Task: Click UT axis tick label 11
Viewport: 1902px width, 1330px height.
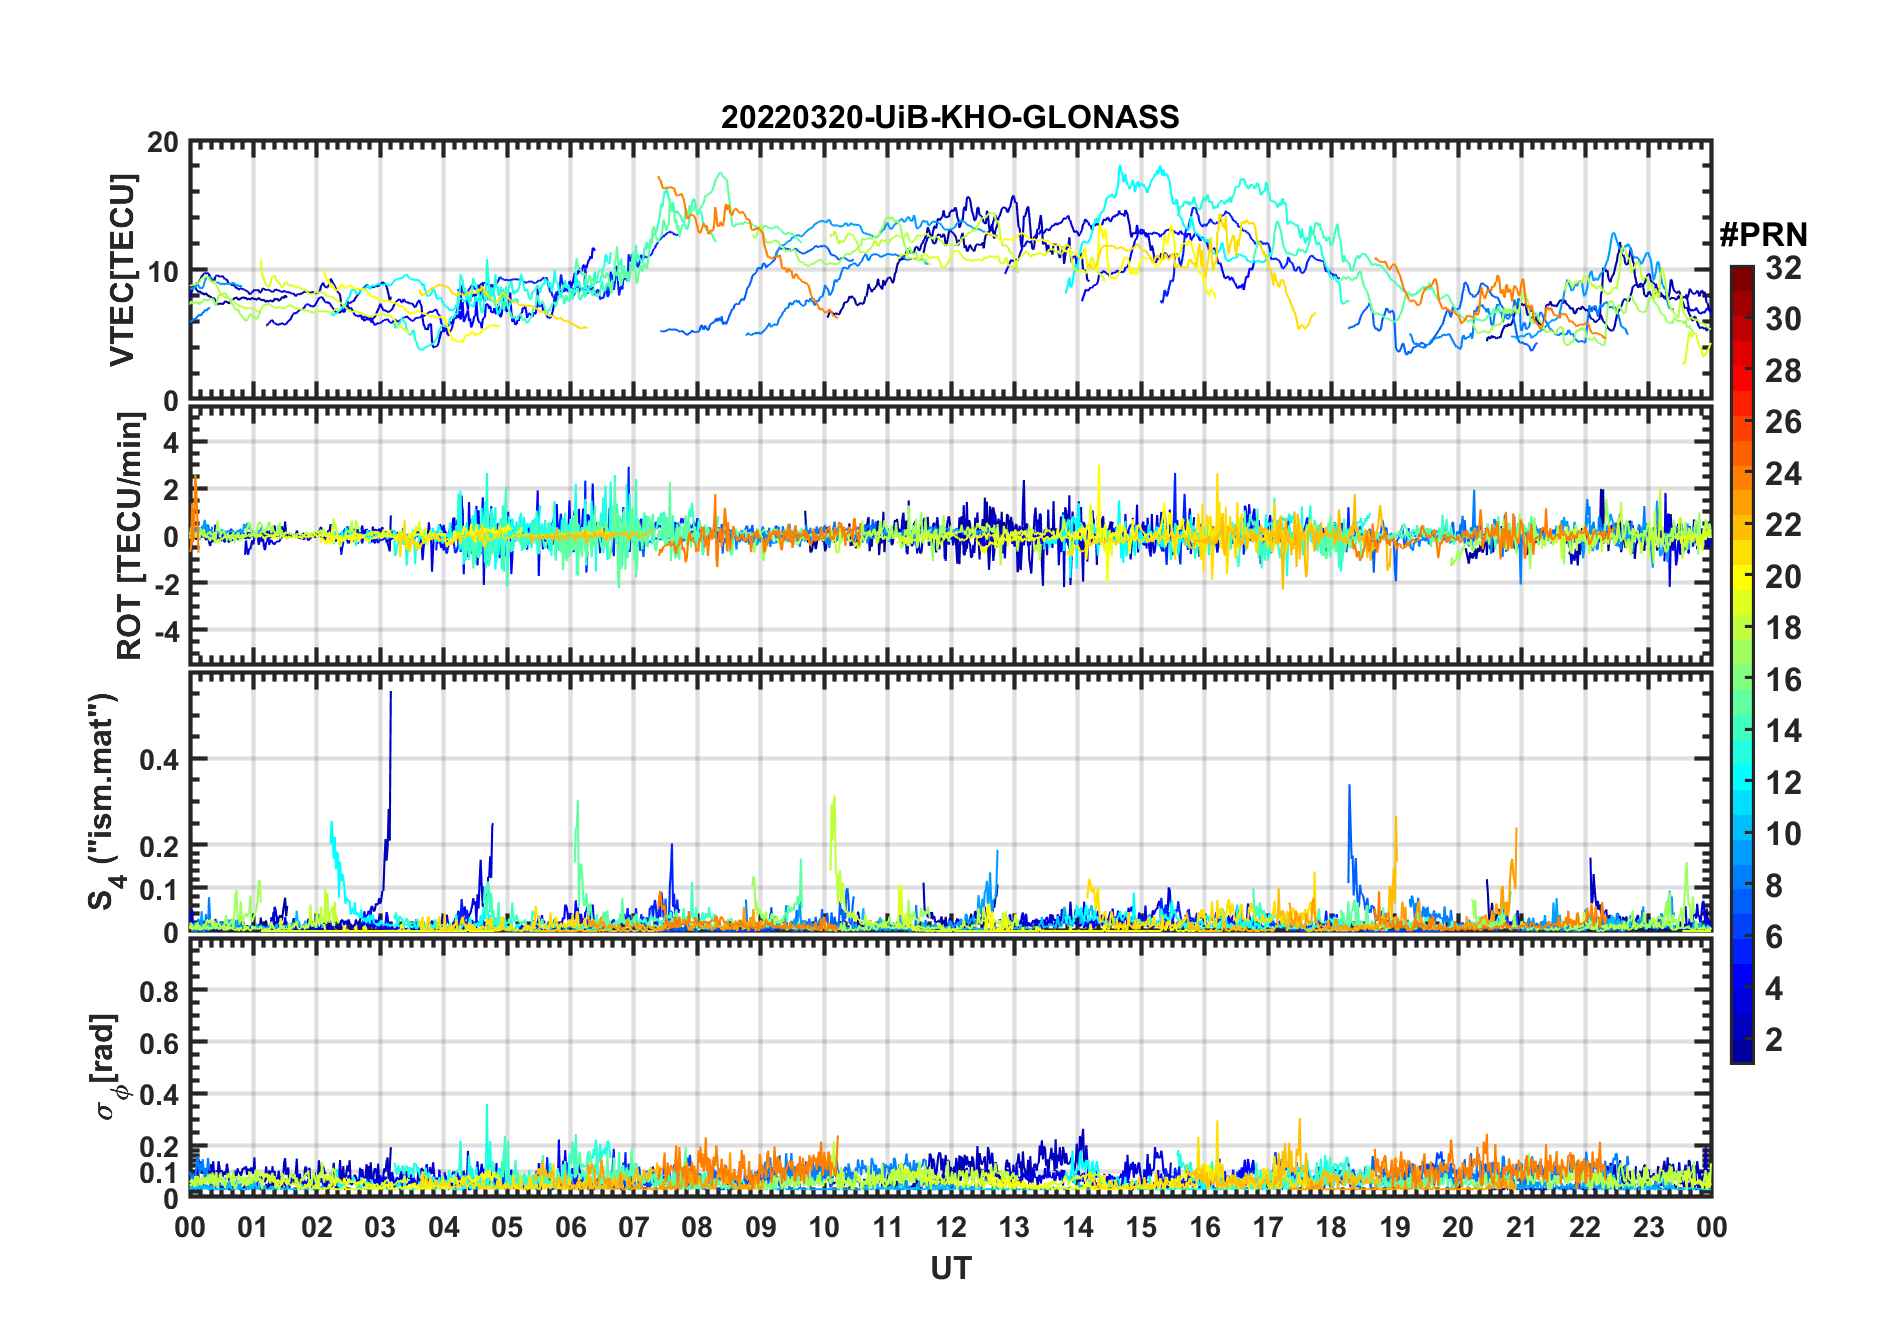Action: tap(887, 1227)
